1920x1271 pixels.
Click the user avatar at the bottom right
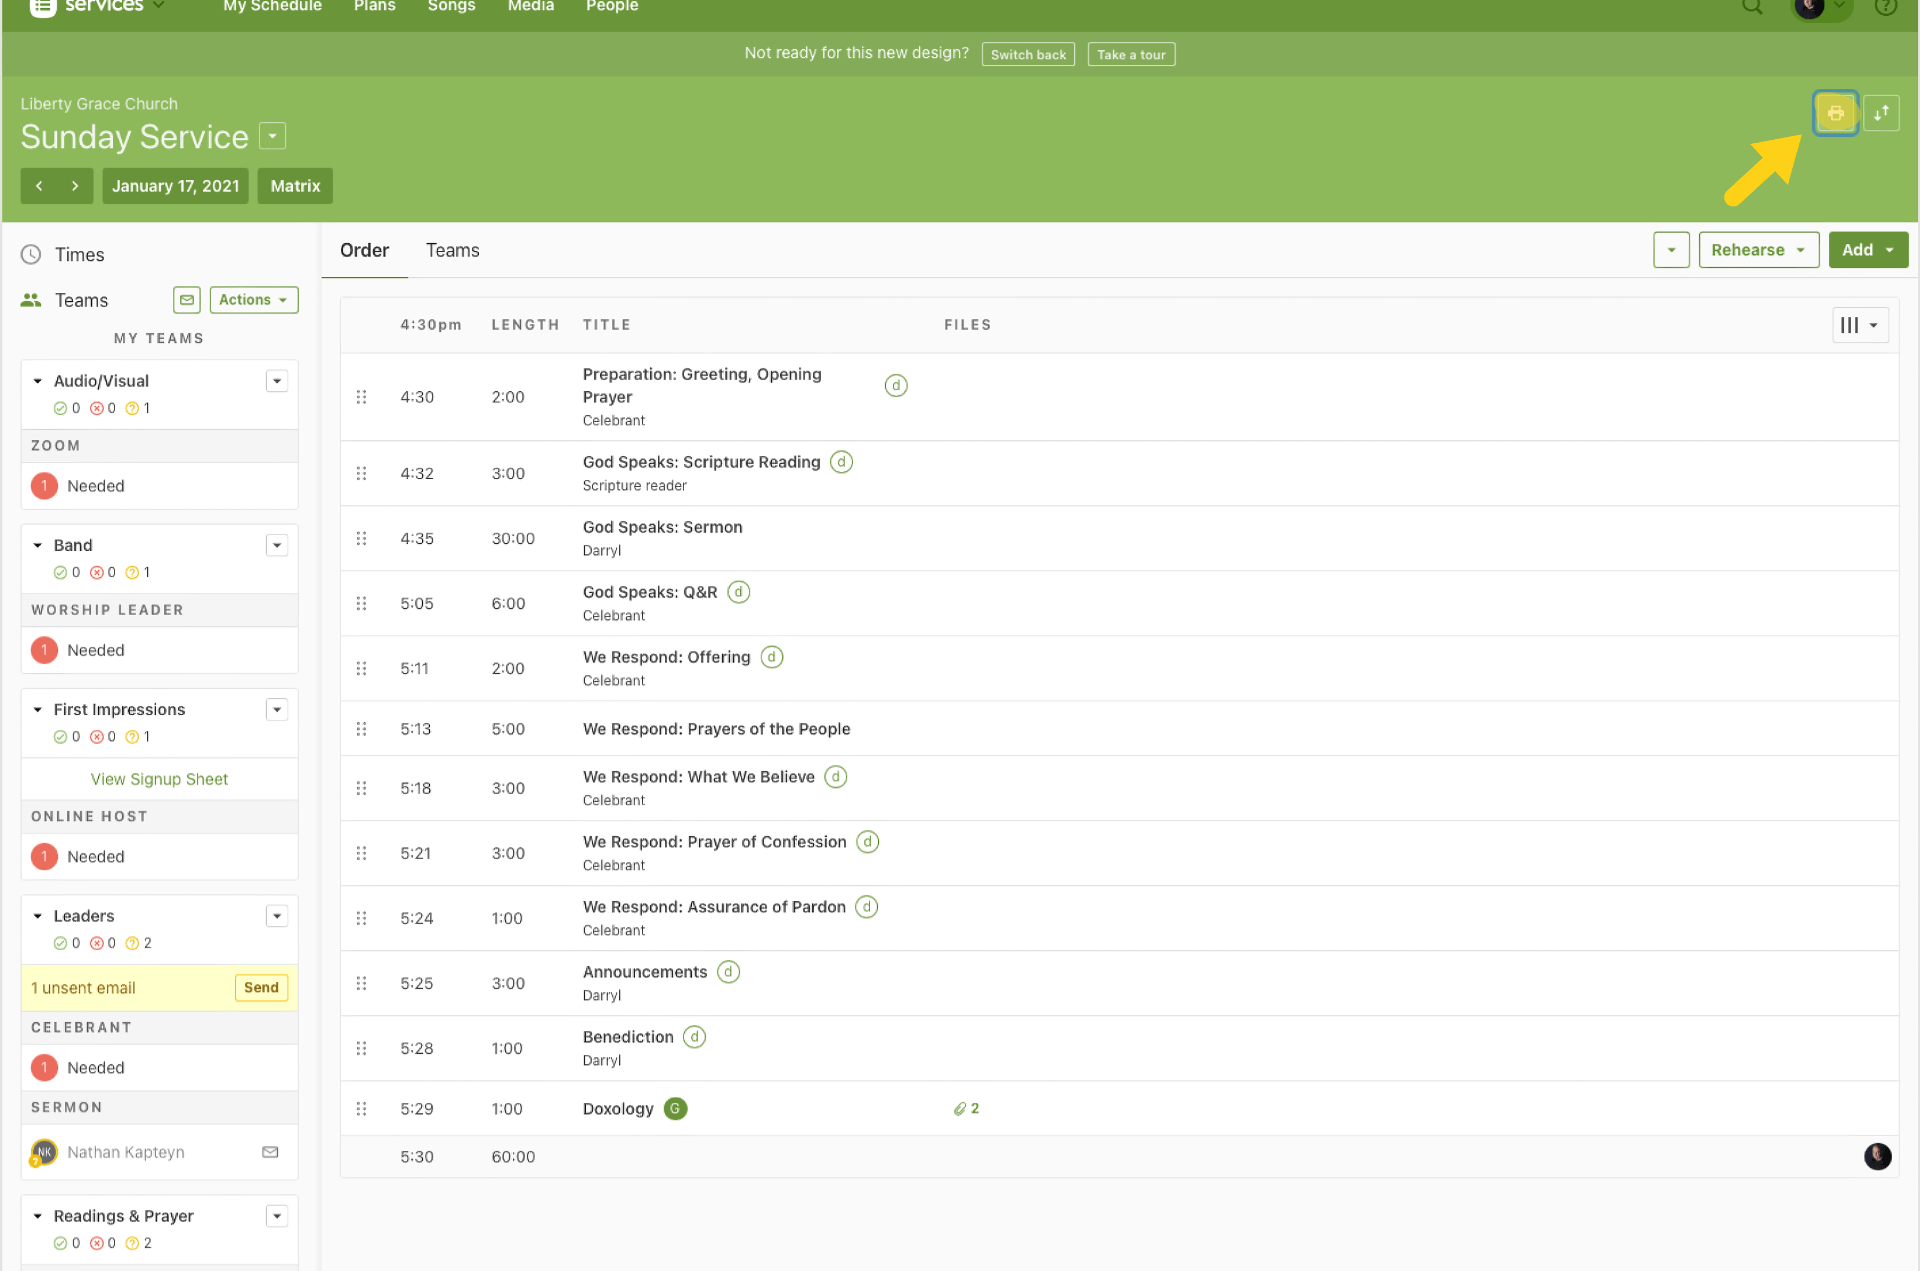point(1877,1156)
